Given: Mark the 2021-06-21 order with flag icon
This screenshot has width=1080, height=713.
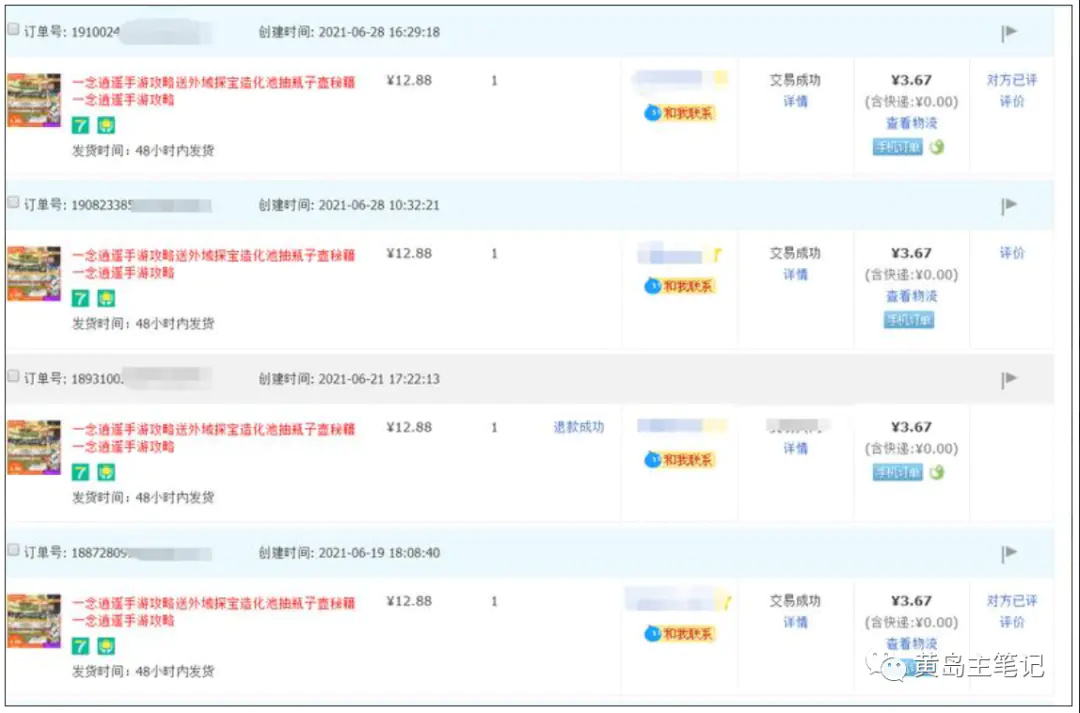Looking at the screenshot, I should [1010, 379].
